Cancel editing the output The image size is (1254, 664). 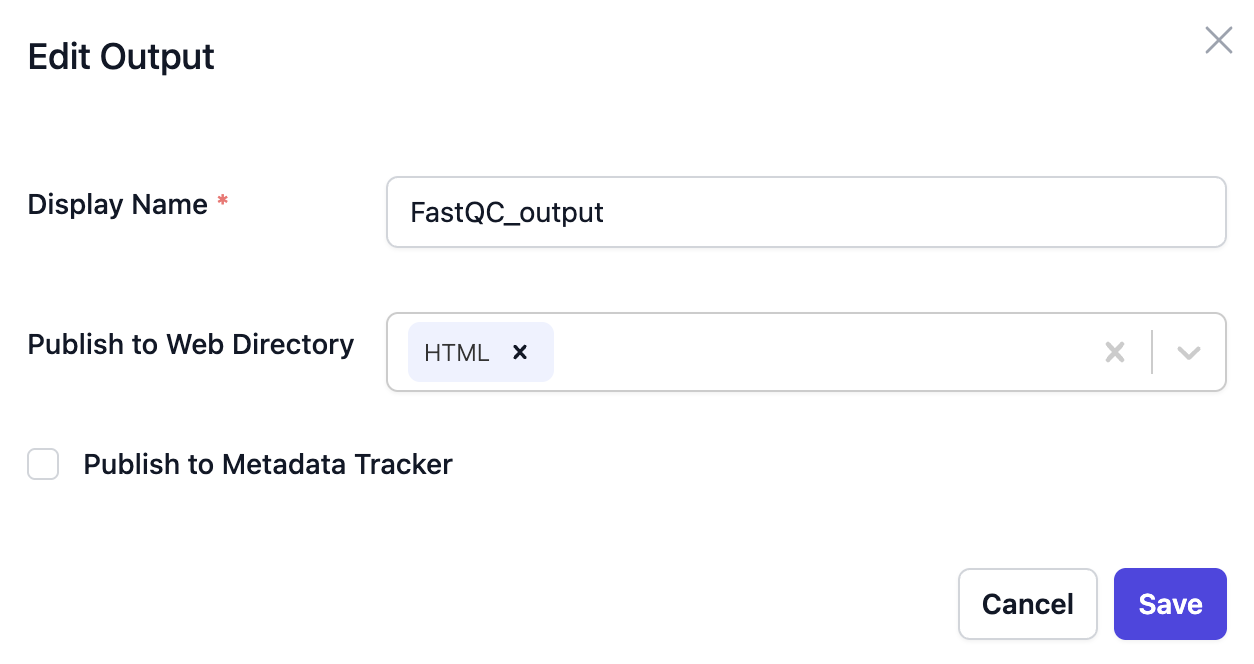pos(1027,604)
